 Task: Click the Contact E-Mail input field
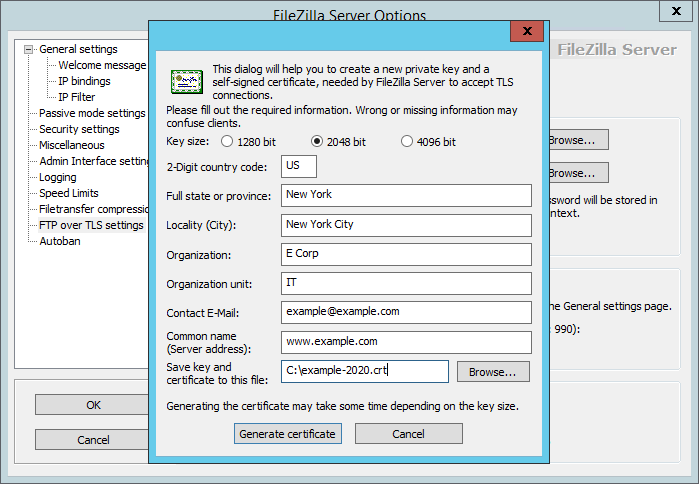point(405,312)
